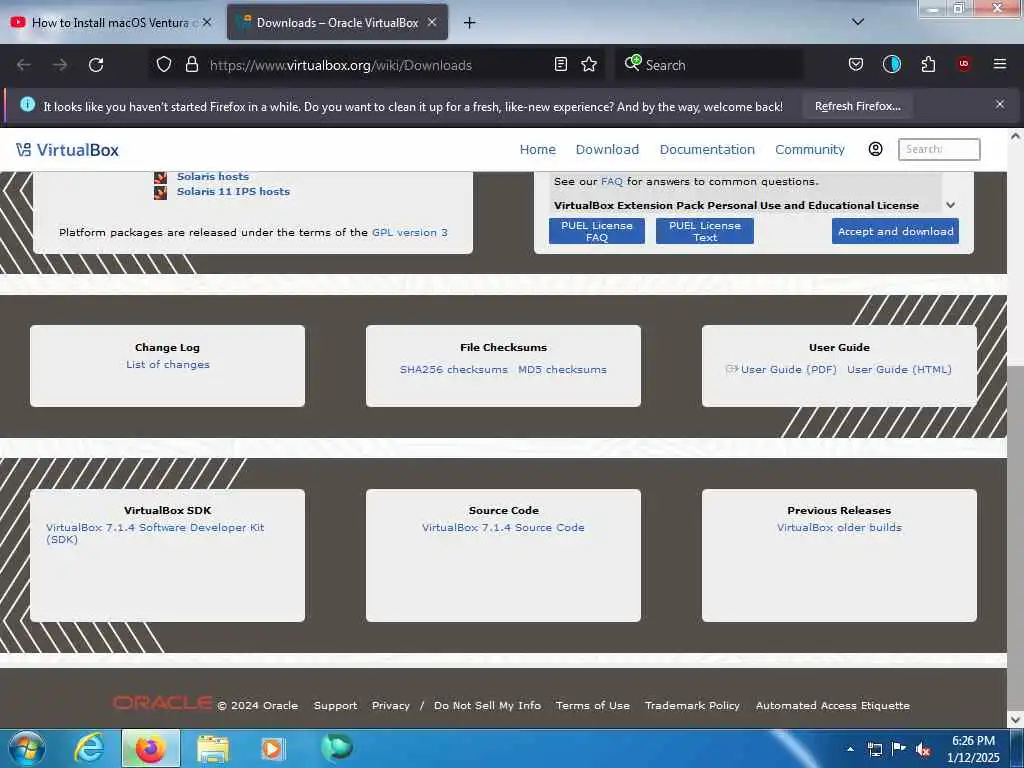Click the footer Trademark Policy link
This screenshot has height=768, width=1024.
coord(692,705)
